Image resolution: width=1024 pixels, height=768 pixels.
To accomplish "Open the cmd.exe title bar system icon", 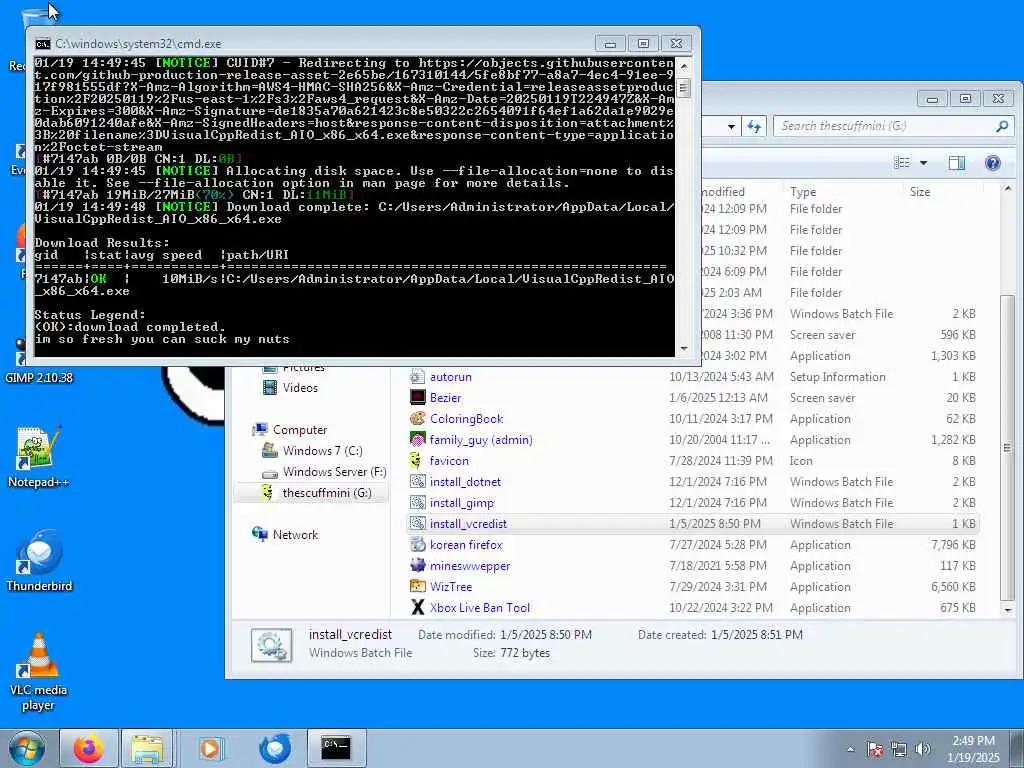I will 42,44.
